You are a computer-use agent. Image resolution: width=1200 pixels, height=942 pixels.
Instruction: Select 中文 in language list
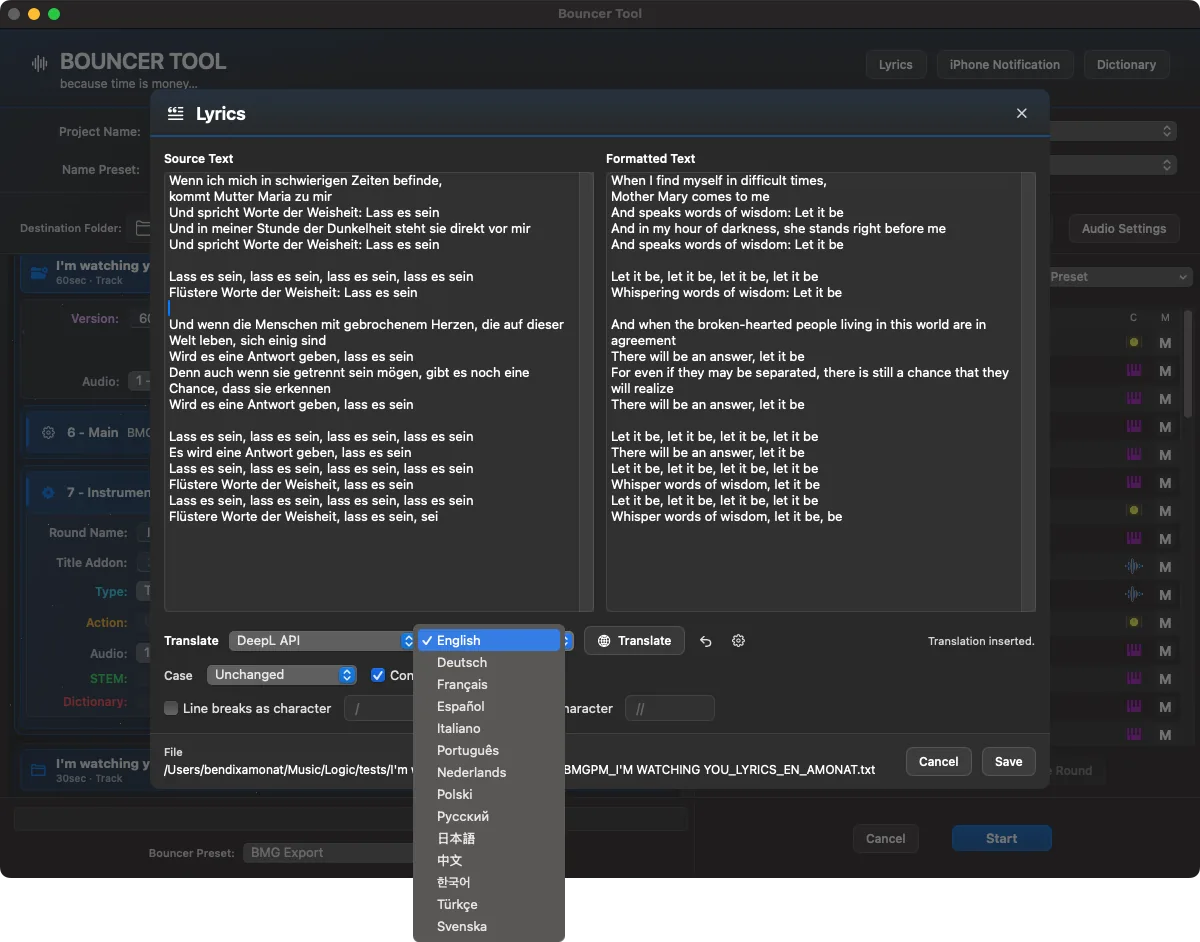490,861
